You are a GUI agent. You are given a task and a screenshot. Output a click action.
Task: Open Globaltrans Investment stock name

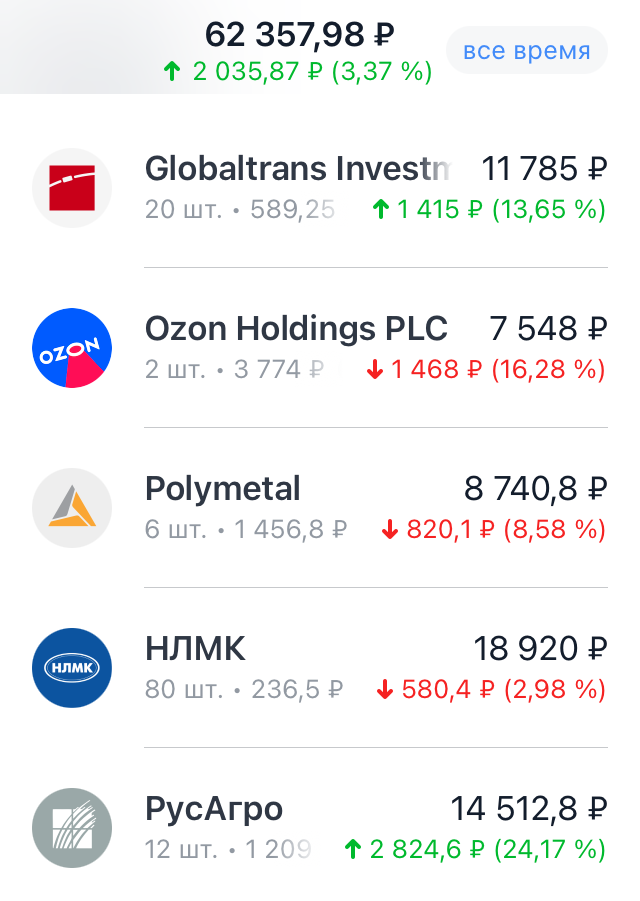(x=298, y=169)
